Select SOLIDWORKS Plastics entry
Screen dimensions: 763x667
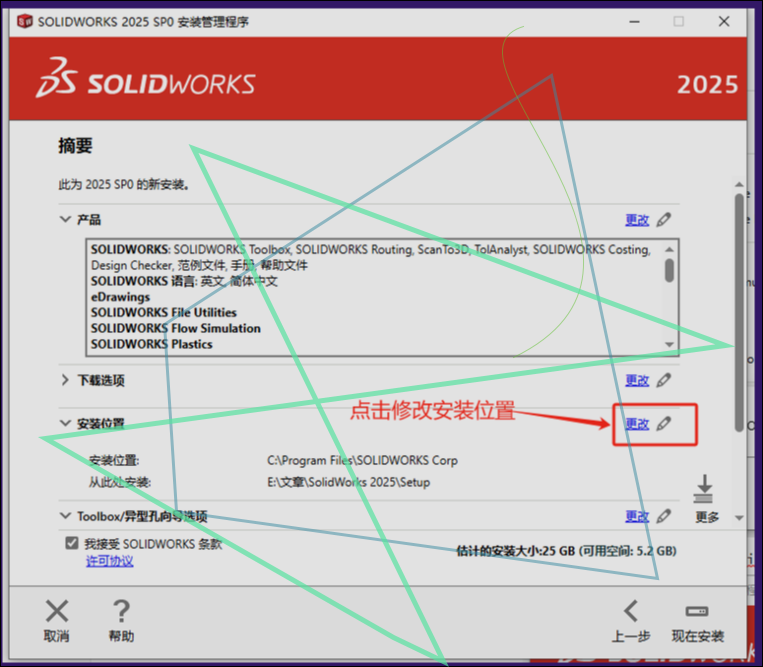pyautogui.click(x=152, y=344)
